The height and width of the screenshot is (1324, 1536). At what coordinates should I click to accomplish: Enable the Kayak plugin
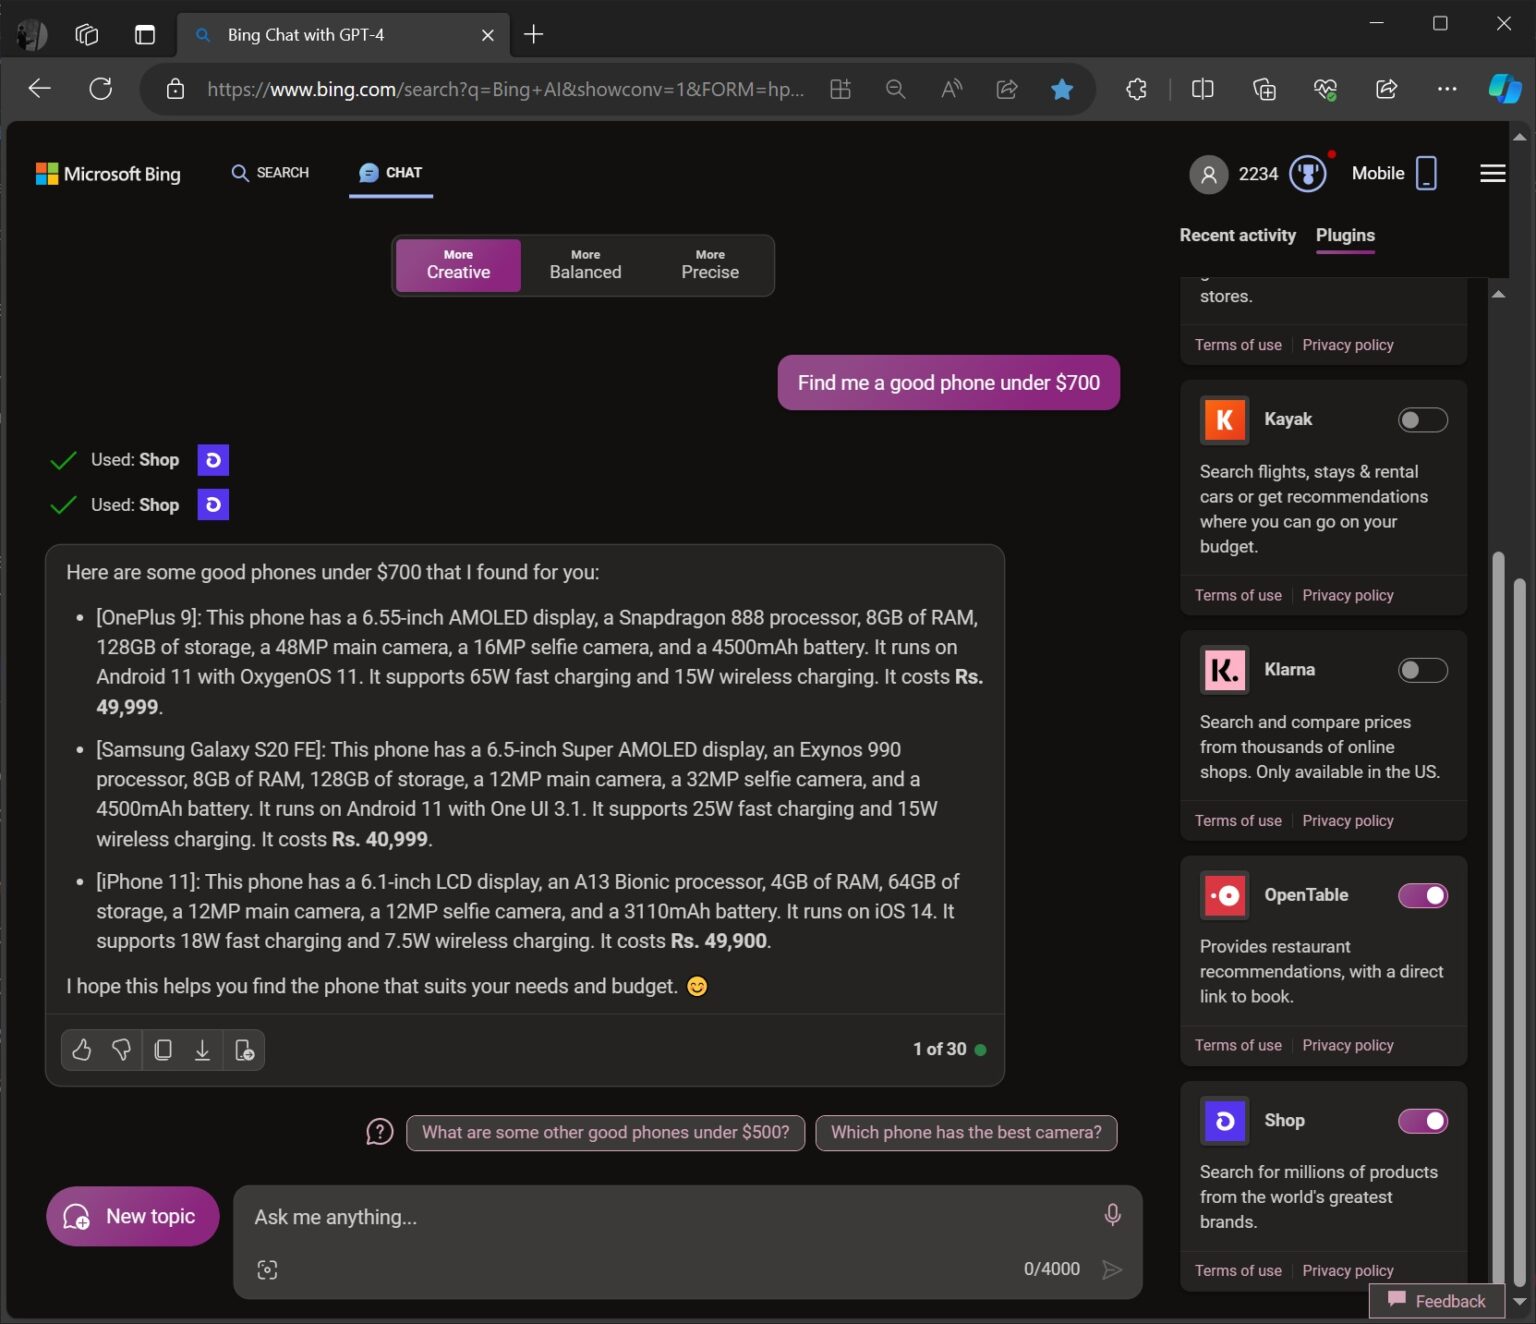[x=1422, y=420]
